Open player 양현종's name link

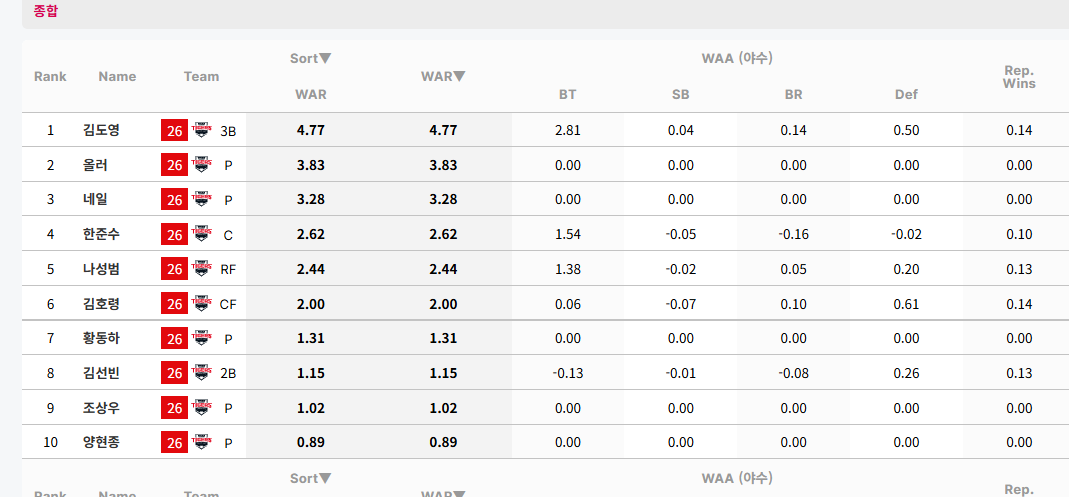pos(101,443)
